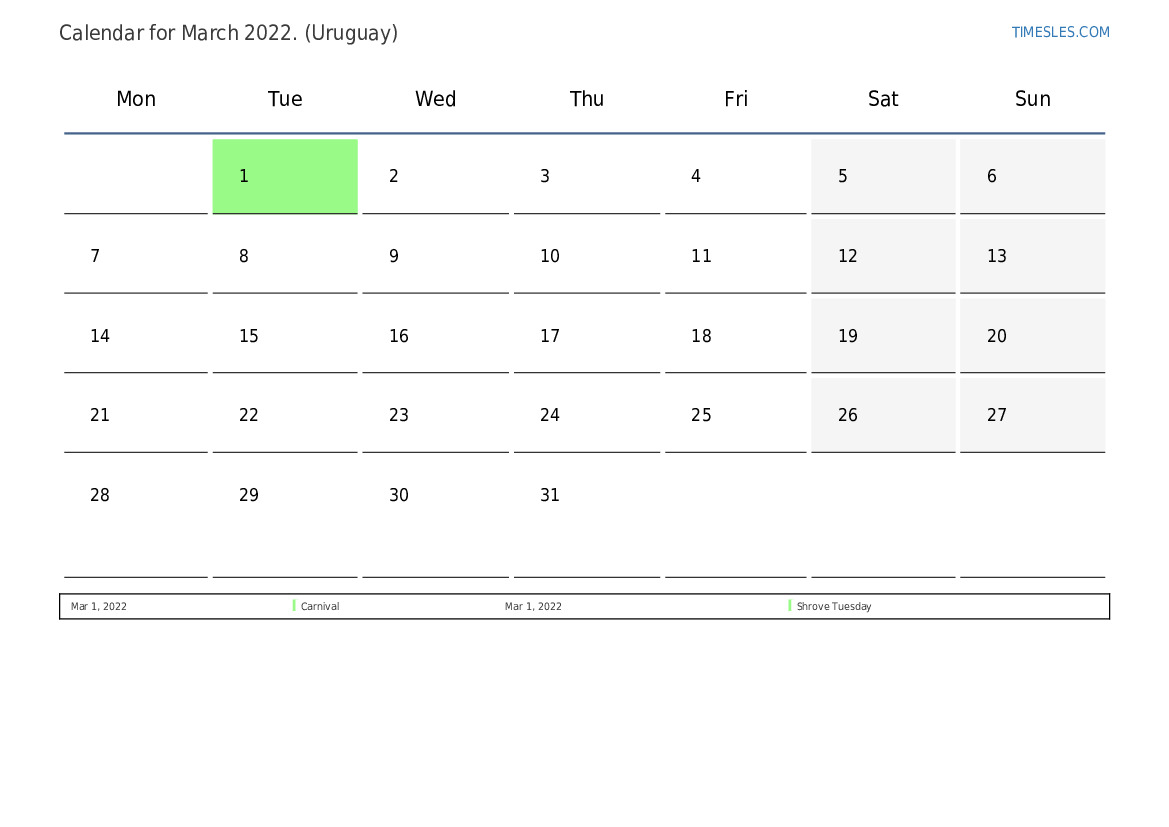
Task: Select the Mon column header
Action: point(136,99)
